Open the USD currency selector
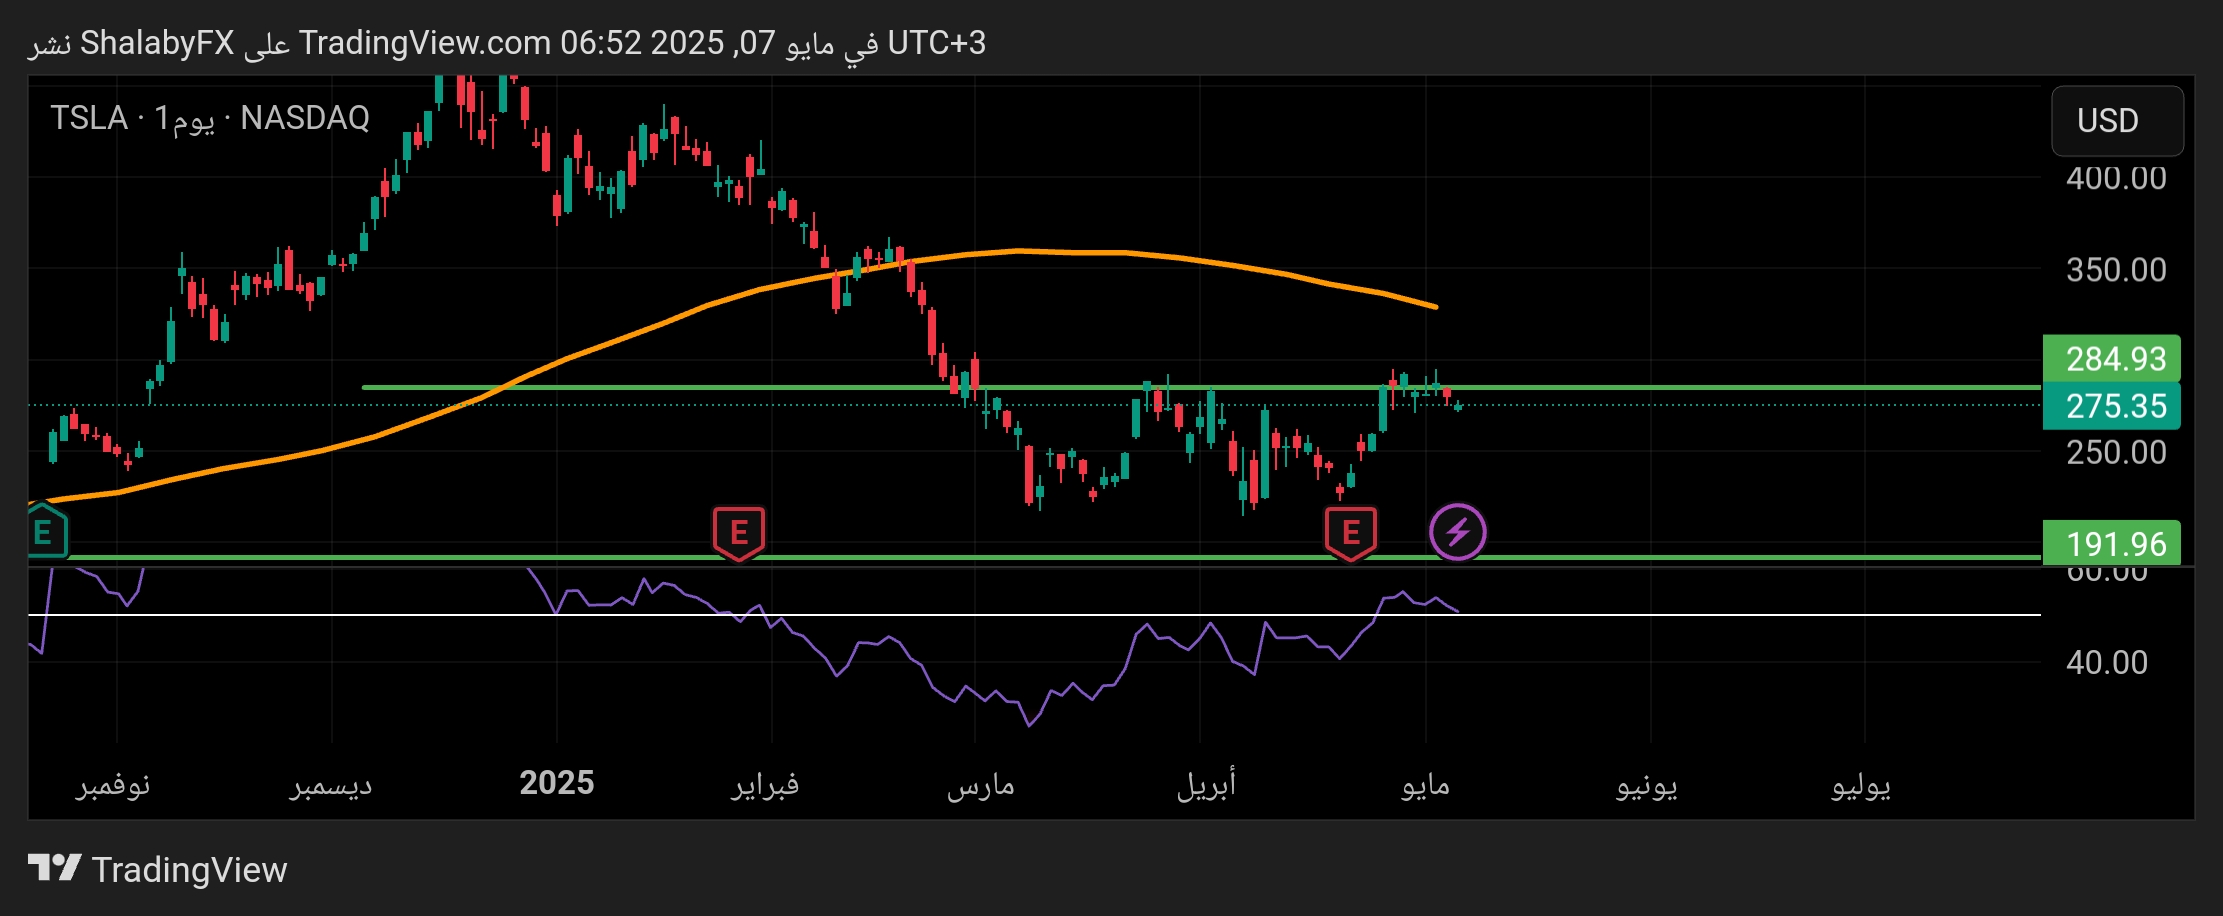The image size is (2223, 916). (2117, 121)
